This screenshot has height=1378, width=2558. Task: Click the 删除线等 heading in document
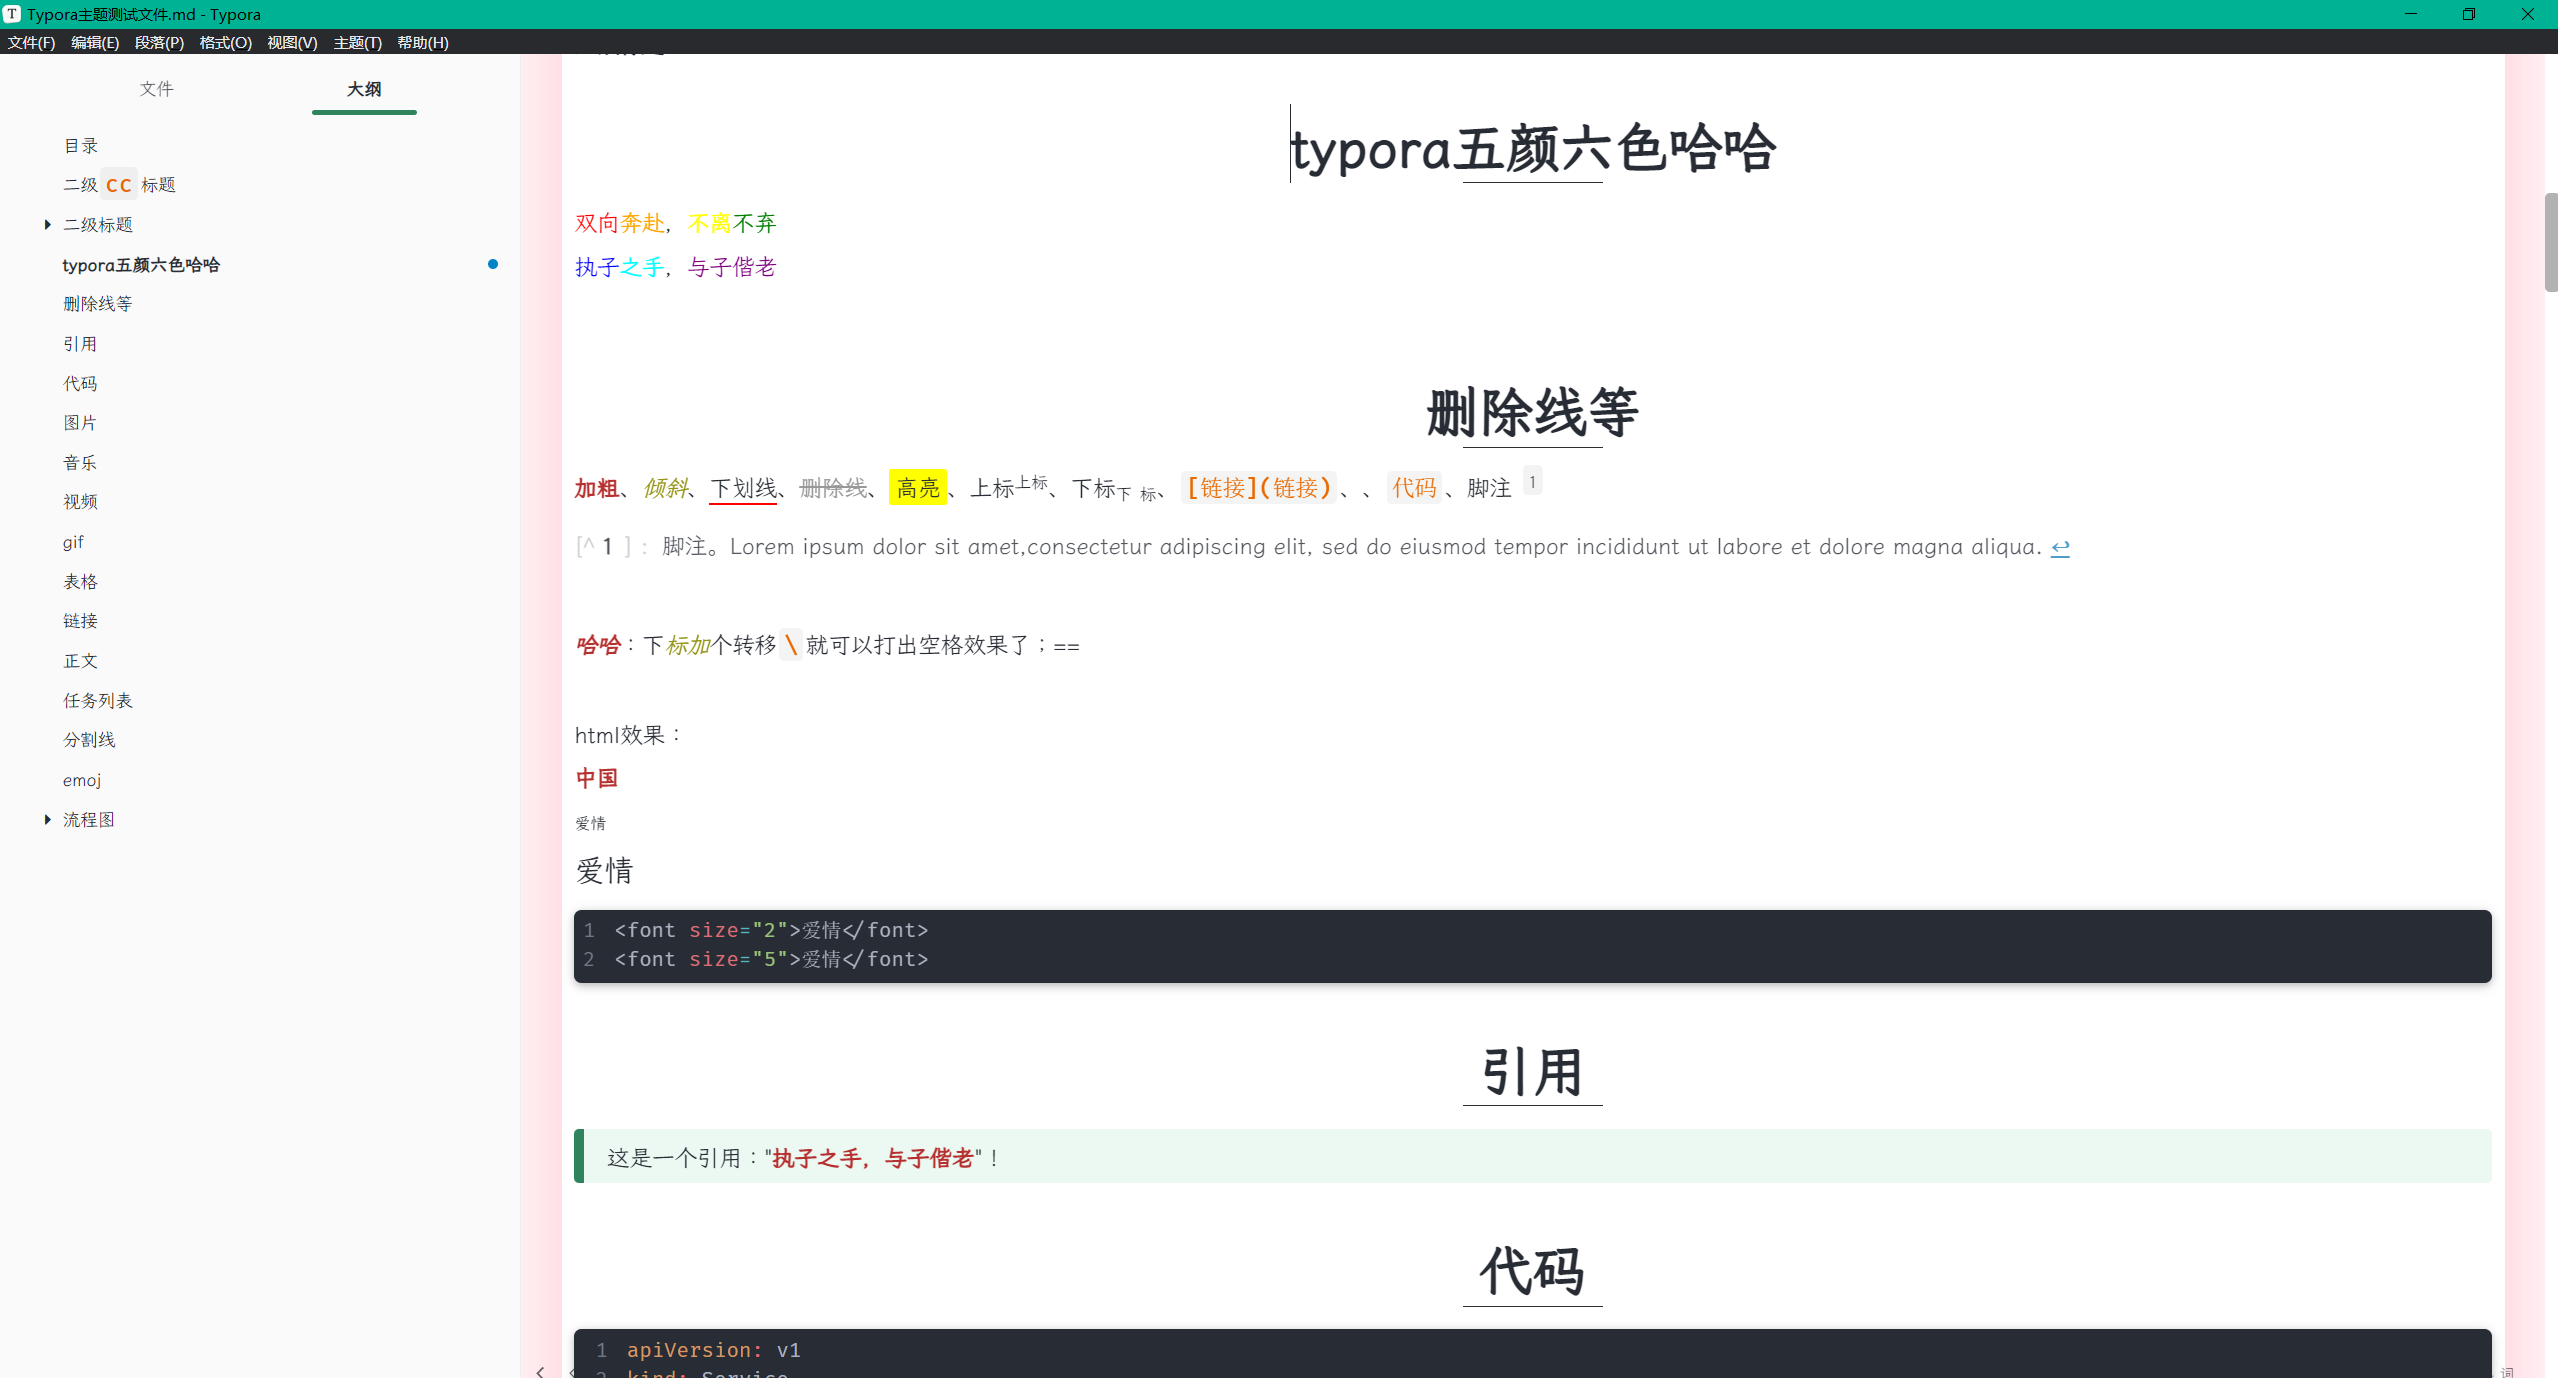[1533, 412]
